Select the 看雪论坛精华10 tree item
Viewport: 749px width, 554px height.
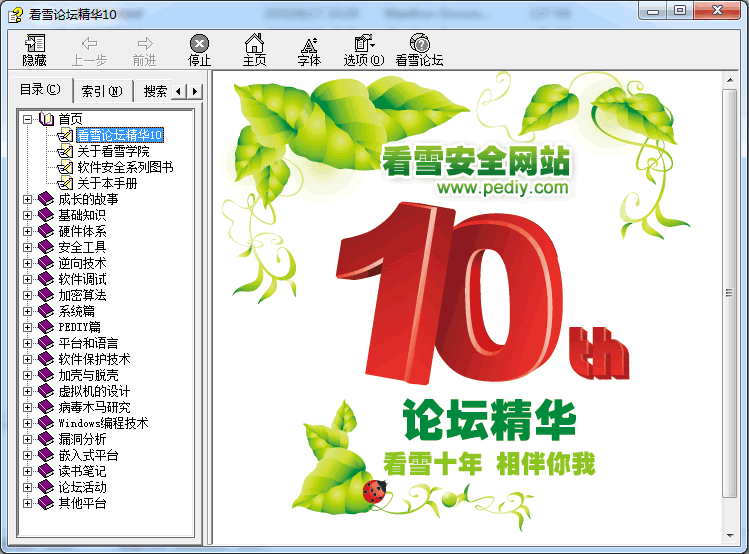120,135
